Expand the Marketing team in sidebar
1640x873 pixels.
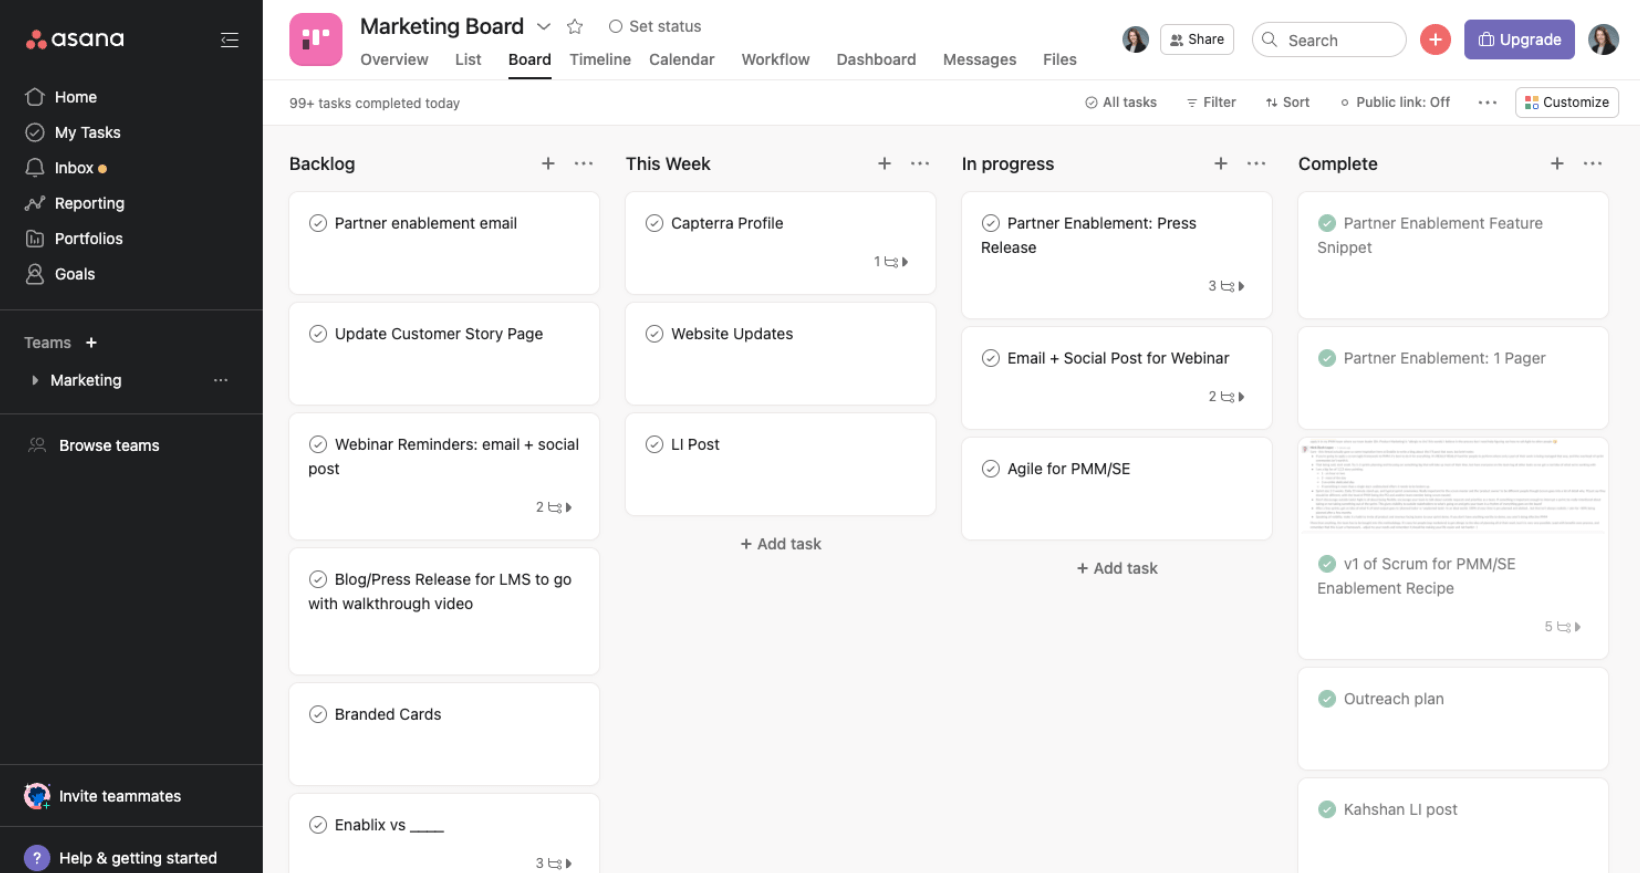coord(35,380)
